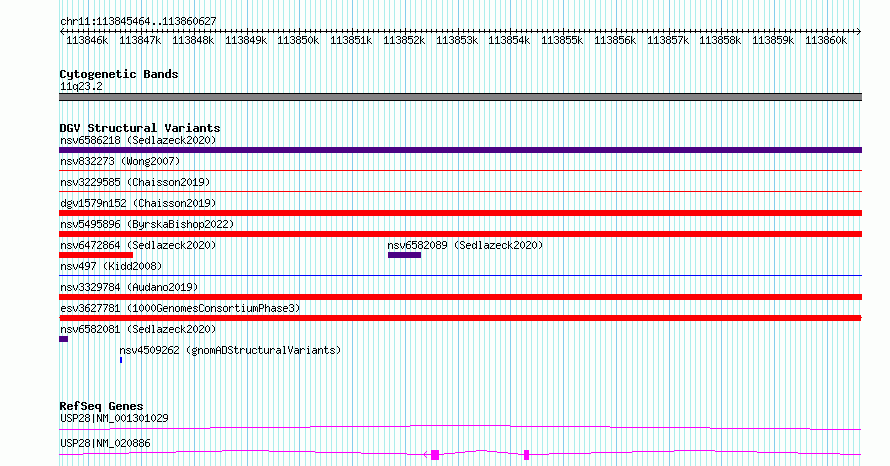The image size is (890, 466).
Task: Click the 113849k ruler tick label
Action: click(x=246, y=41)
